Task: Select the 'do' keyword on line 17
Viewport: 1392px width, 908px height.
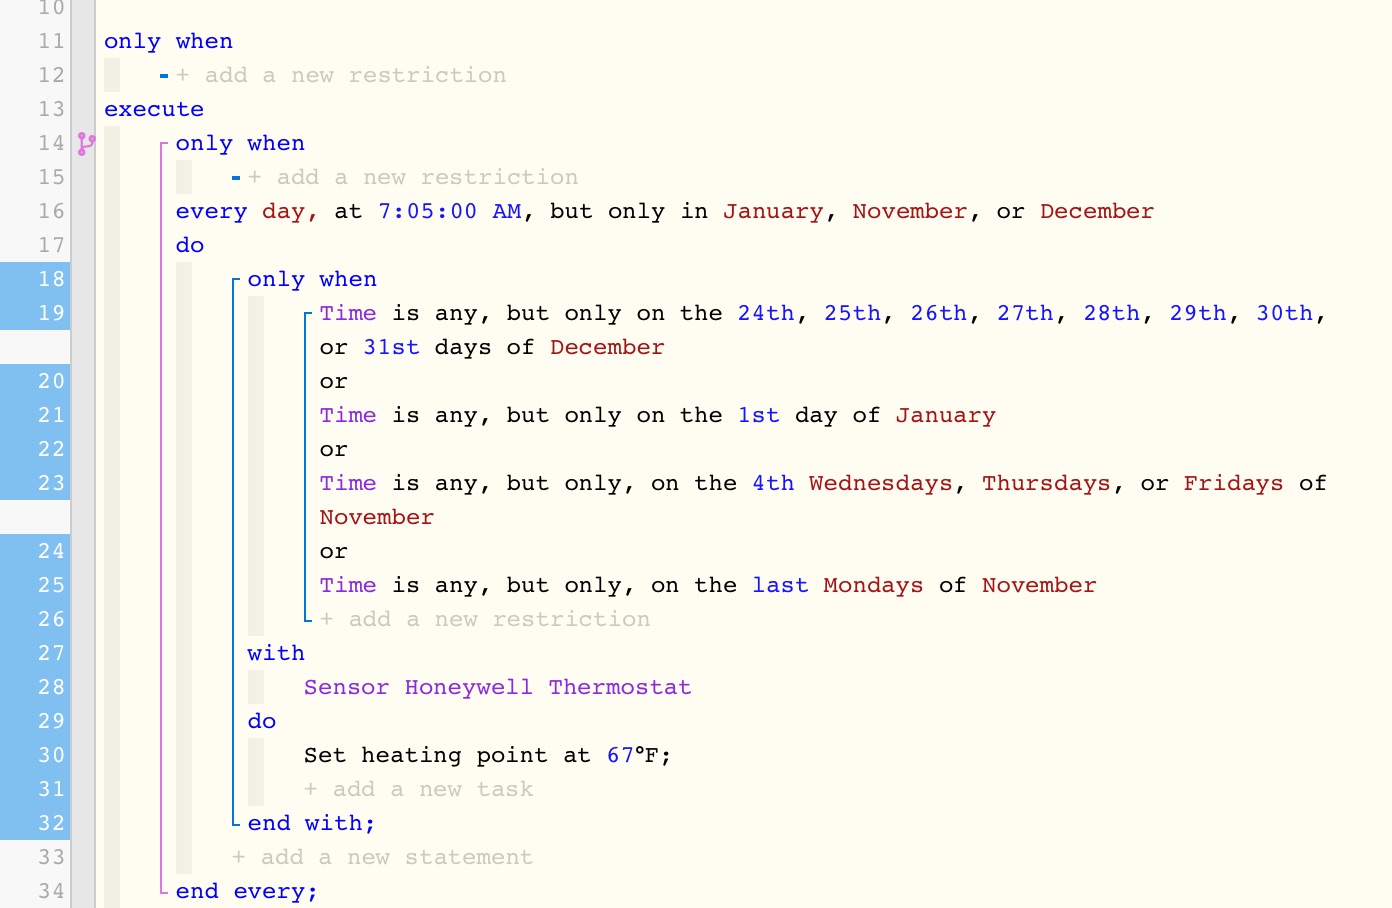Action: [190, 245]
